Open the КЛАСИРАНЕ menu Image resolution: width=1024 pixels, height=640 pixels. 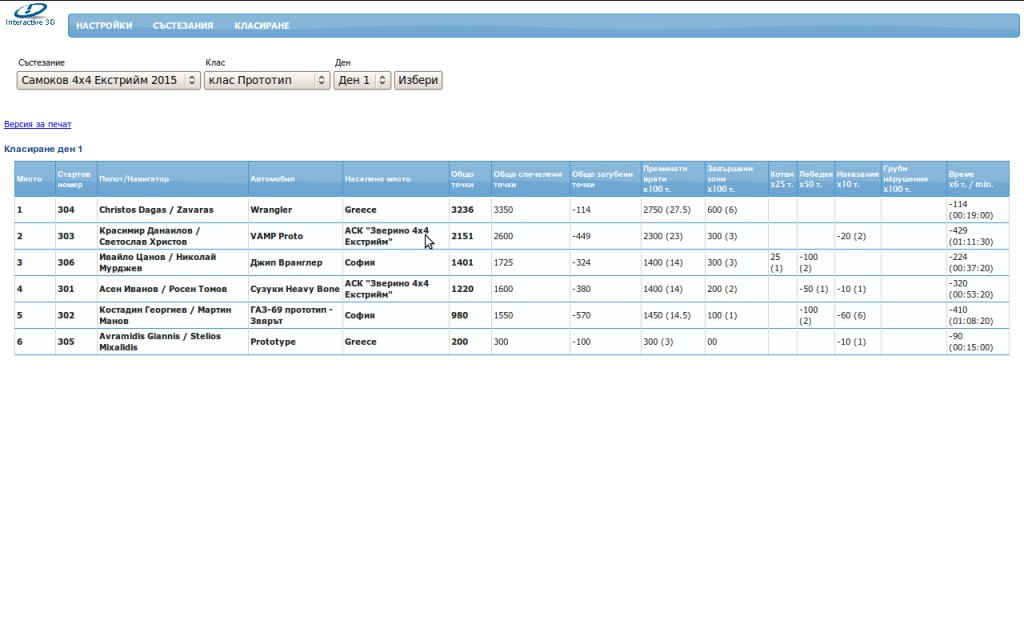coord(262,25)
